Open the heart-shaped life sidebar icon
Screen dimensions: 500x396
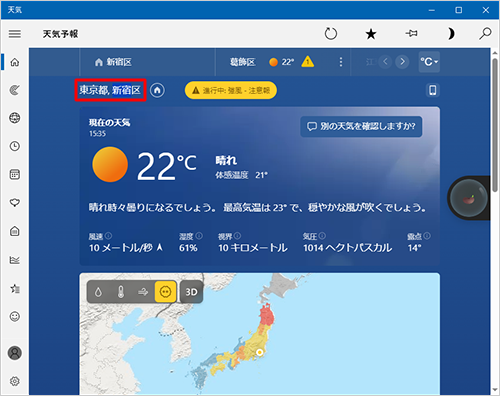click(x=15, y=203)
